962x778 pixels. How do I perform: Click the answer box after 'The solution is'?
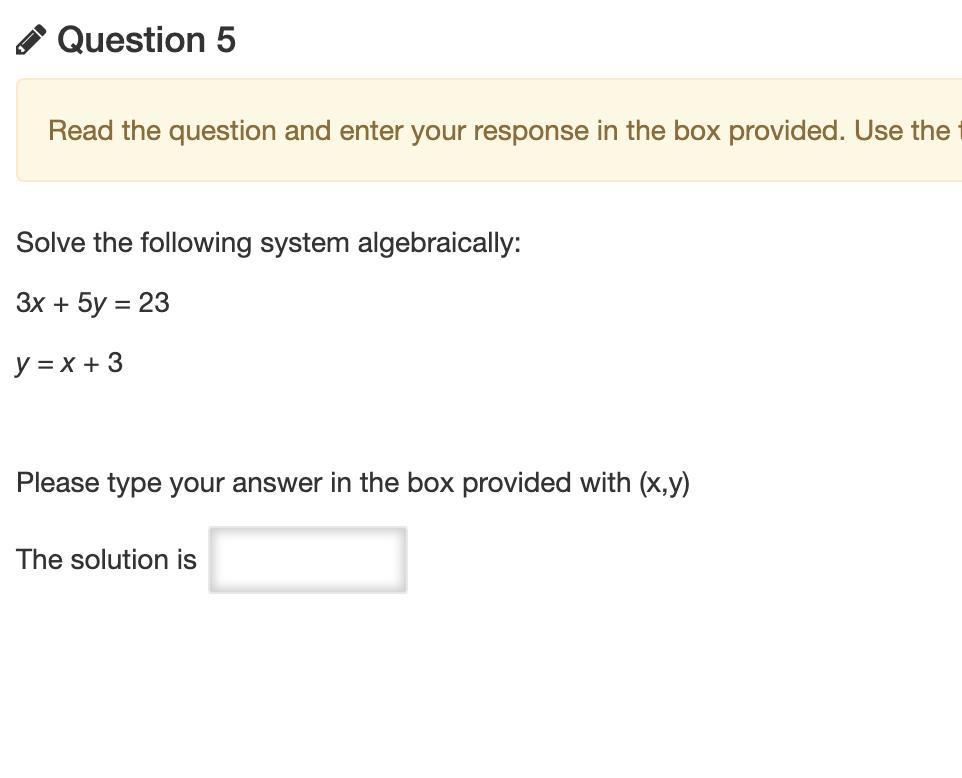307,560
